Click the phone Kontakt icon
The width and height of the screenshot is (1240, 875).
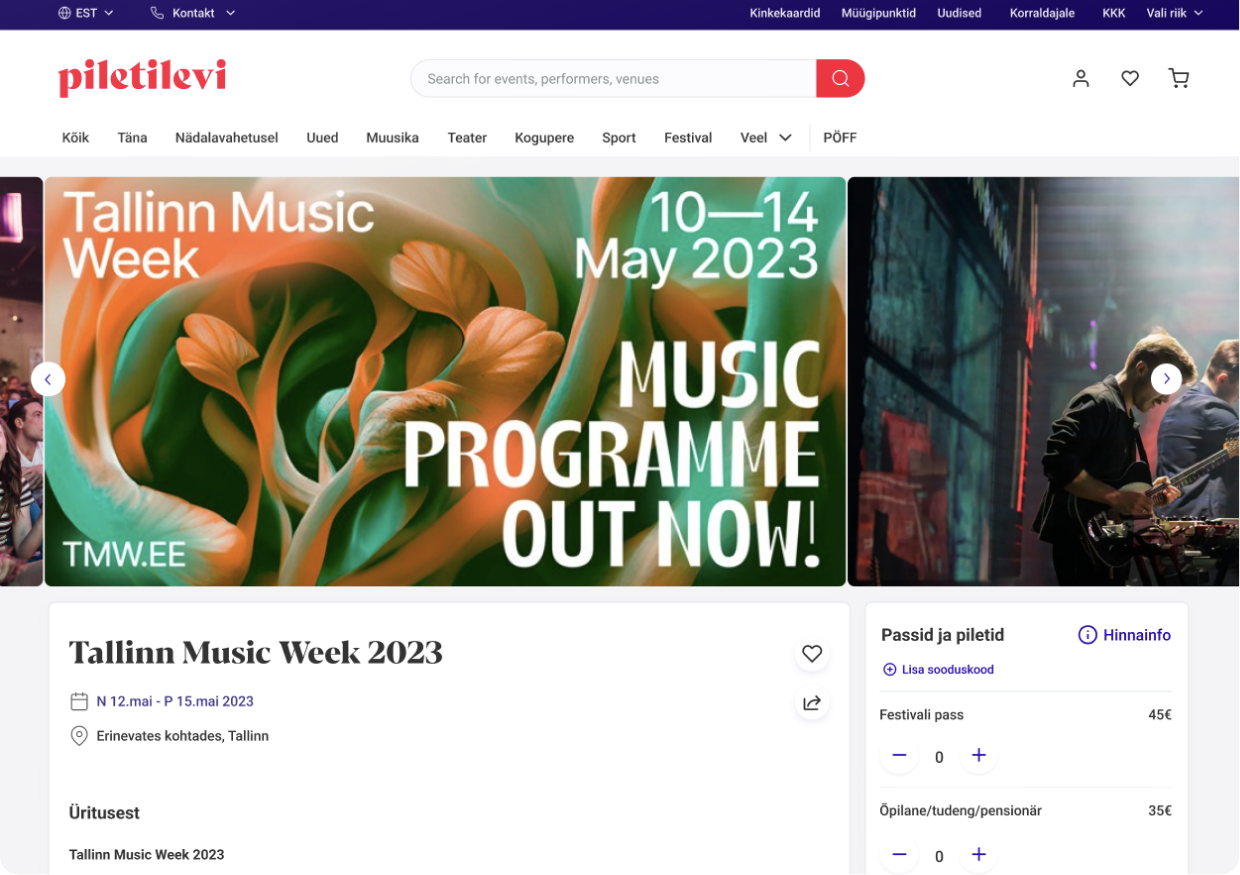tap(157, 13)
